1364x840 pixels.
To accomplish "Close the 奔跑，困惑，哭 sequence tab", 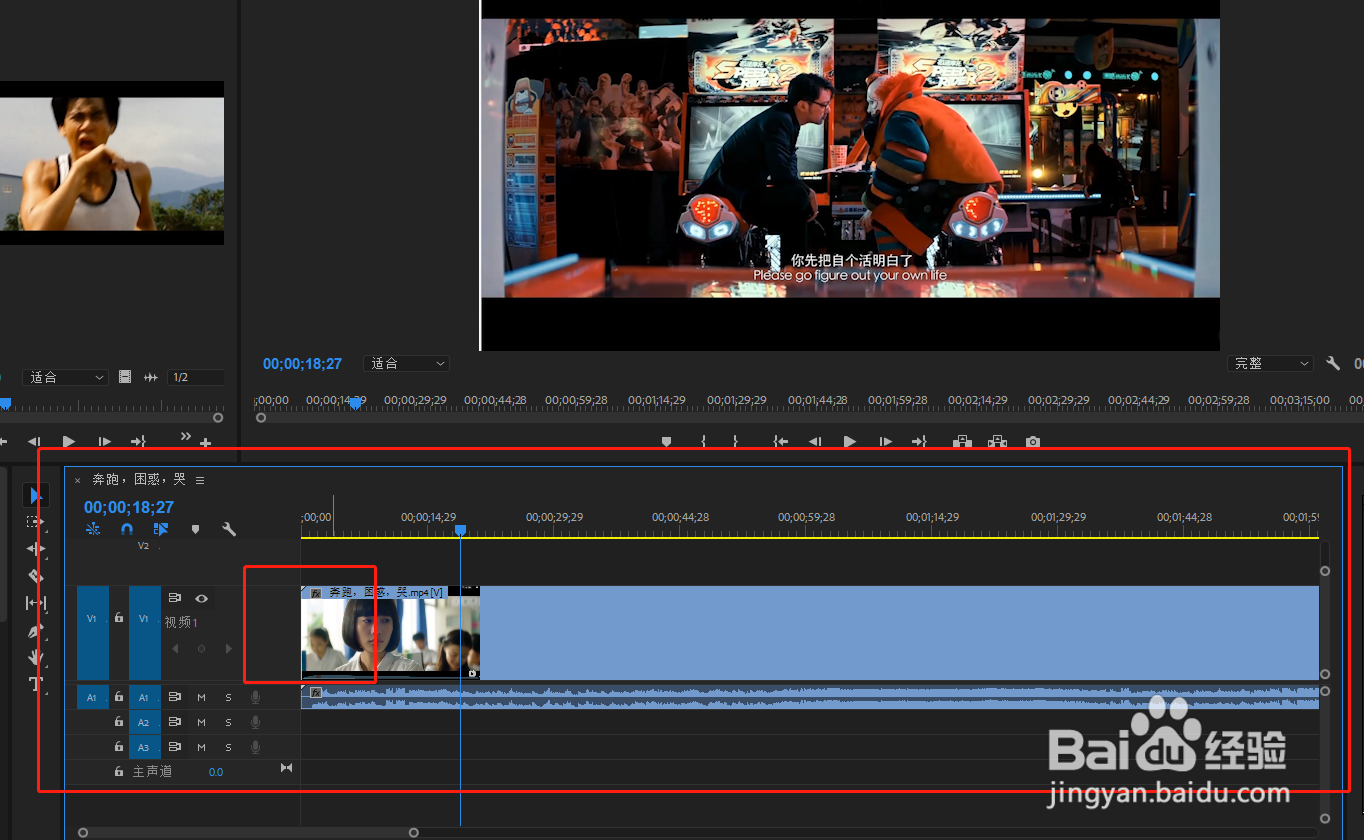I will [77, 480].
